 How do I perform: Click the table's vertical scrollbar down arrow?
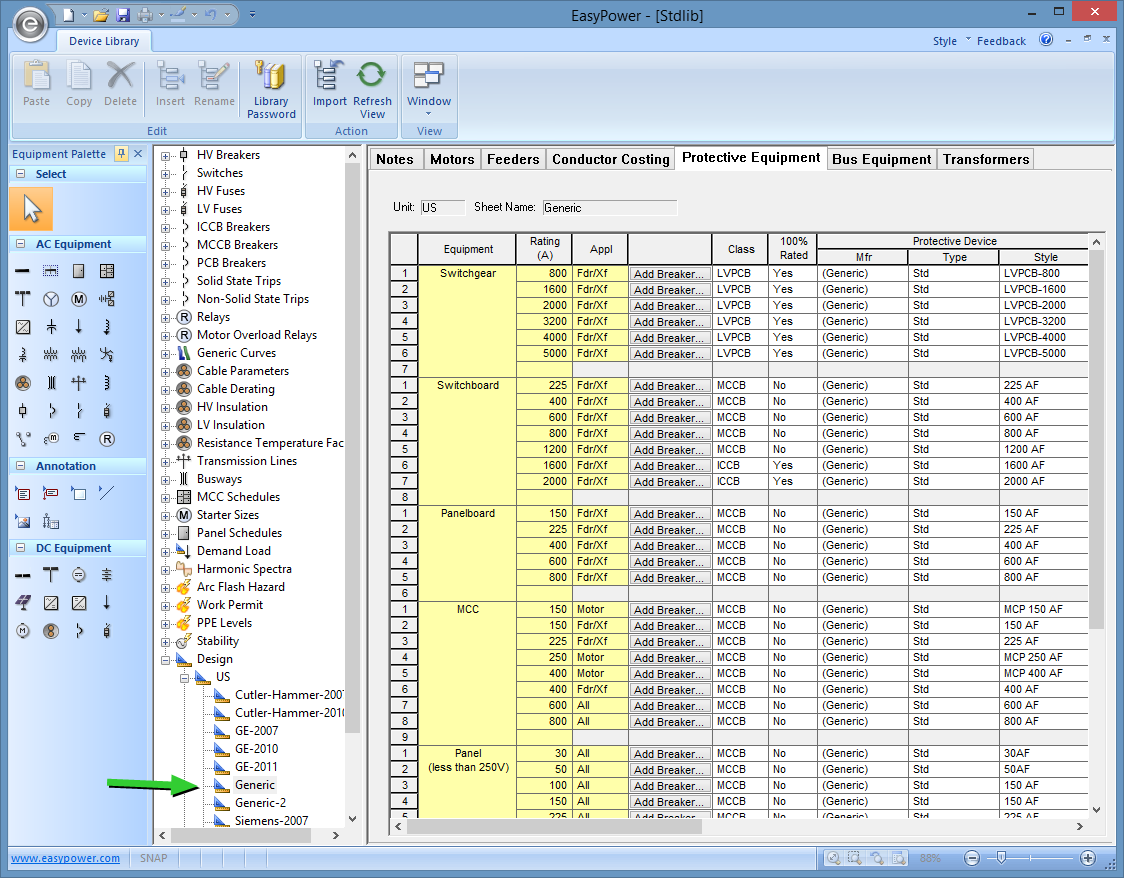click(1096, 810)
